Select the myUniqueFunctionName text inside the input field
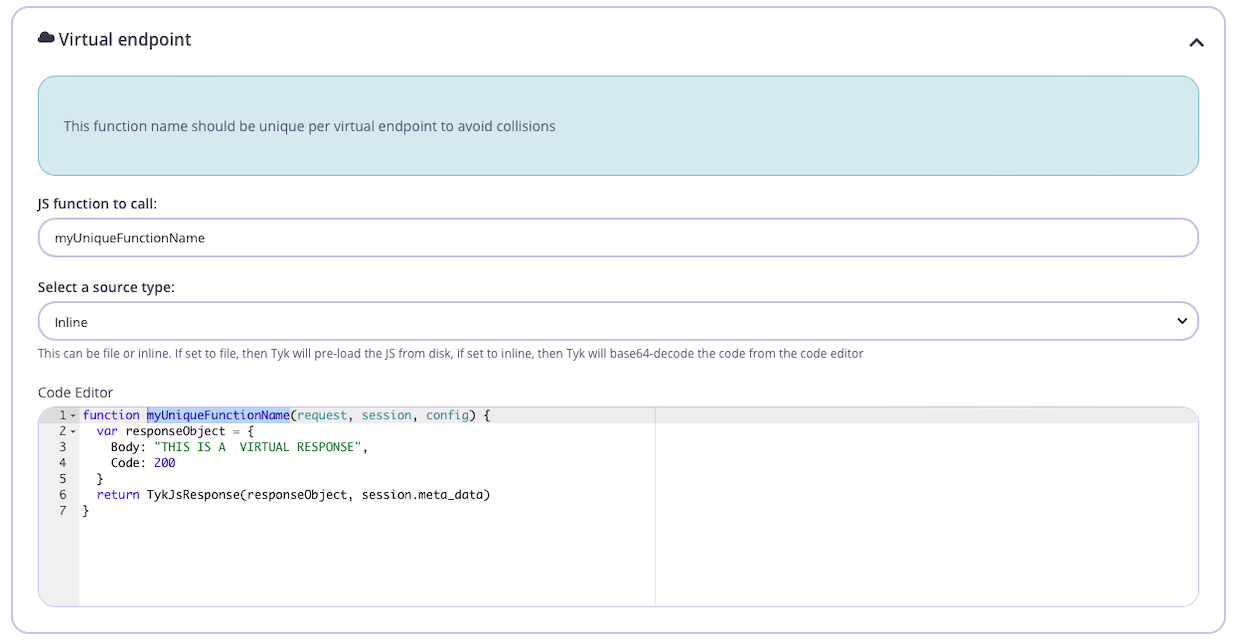 (131, 237)
